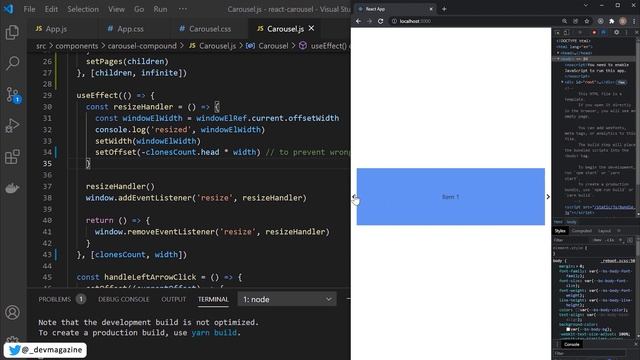Screen dimensions: 640x360
Task: Open Chrome three-dot menu
Action: (634, 21)
